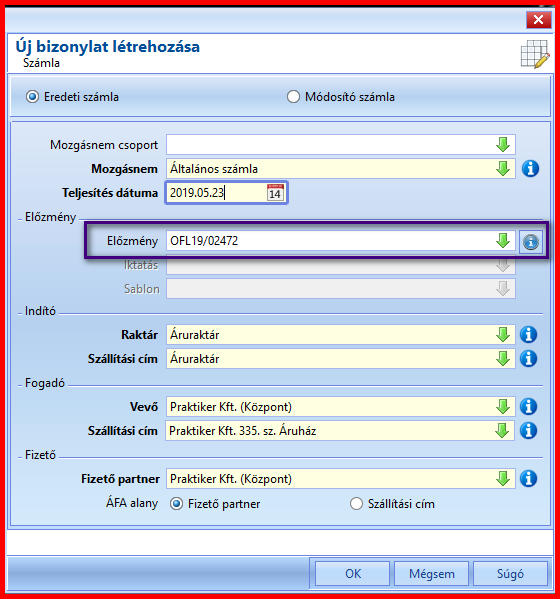560x599 pixels.
Task: Select the Eredeti számla radio button
Action: pyautogui.click(x=32, y=97)
